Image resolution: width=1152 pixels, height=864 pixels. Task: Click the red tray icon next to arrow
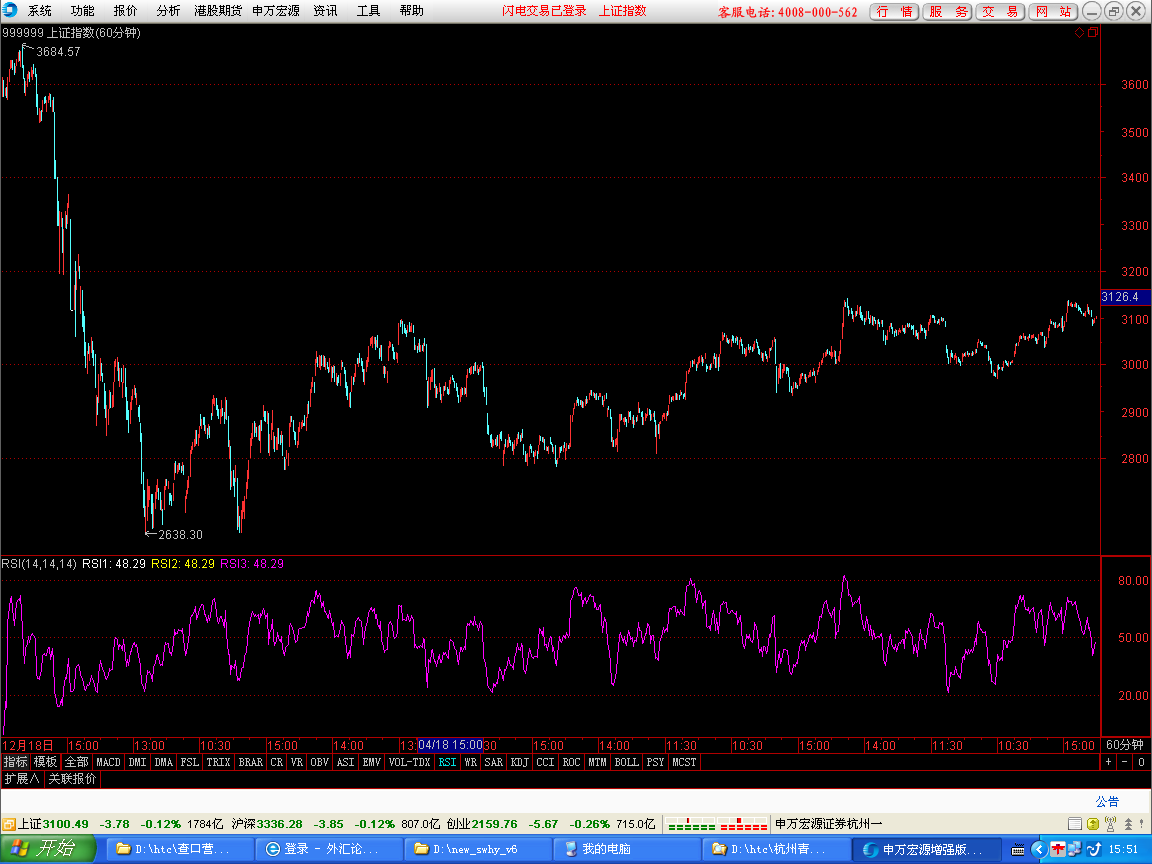(1057, 849)
